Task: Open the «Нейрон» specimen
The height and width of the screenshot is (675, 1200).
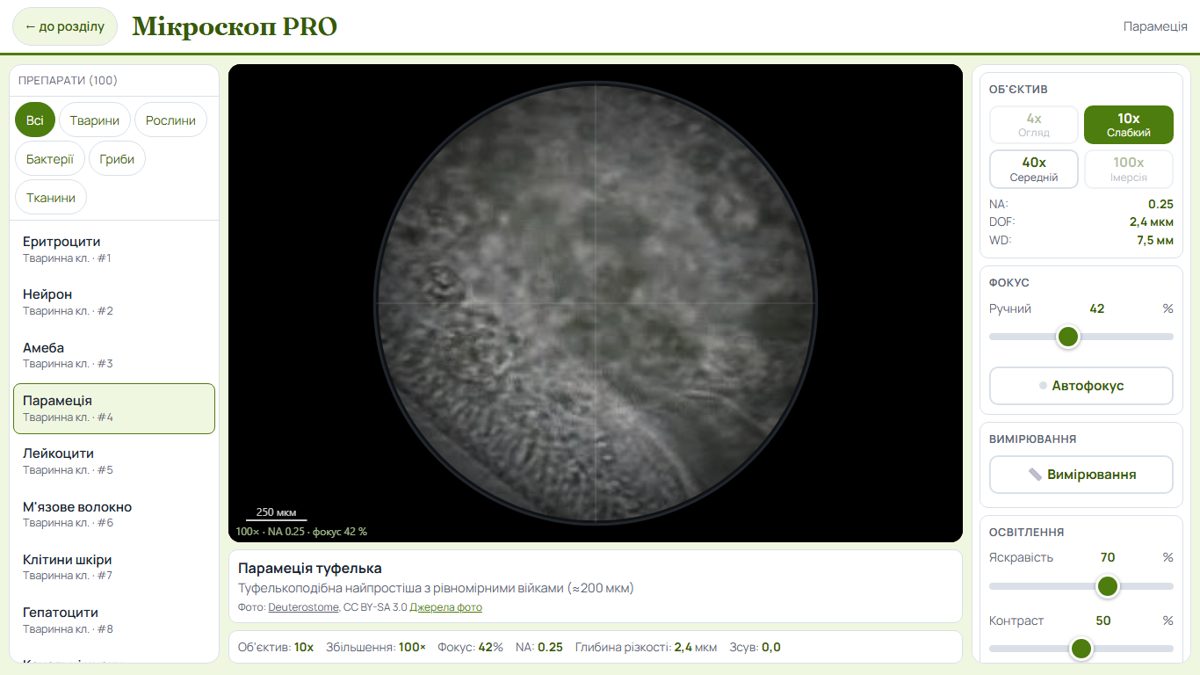Action: pos(114,302)
